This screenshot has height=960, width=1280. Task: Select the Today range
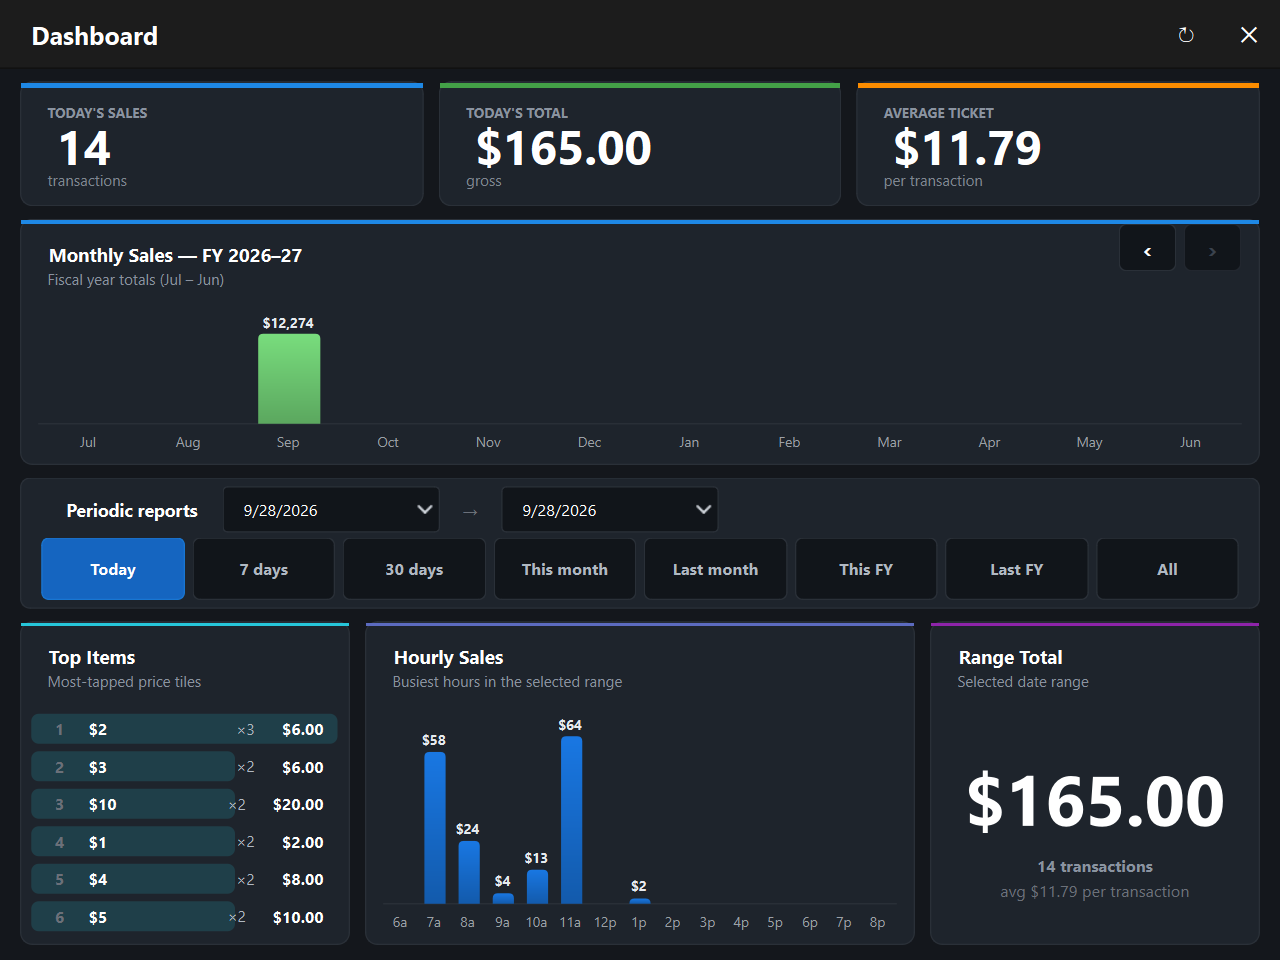(113, 569)
